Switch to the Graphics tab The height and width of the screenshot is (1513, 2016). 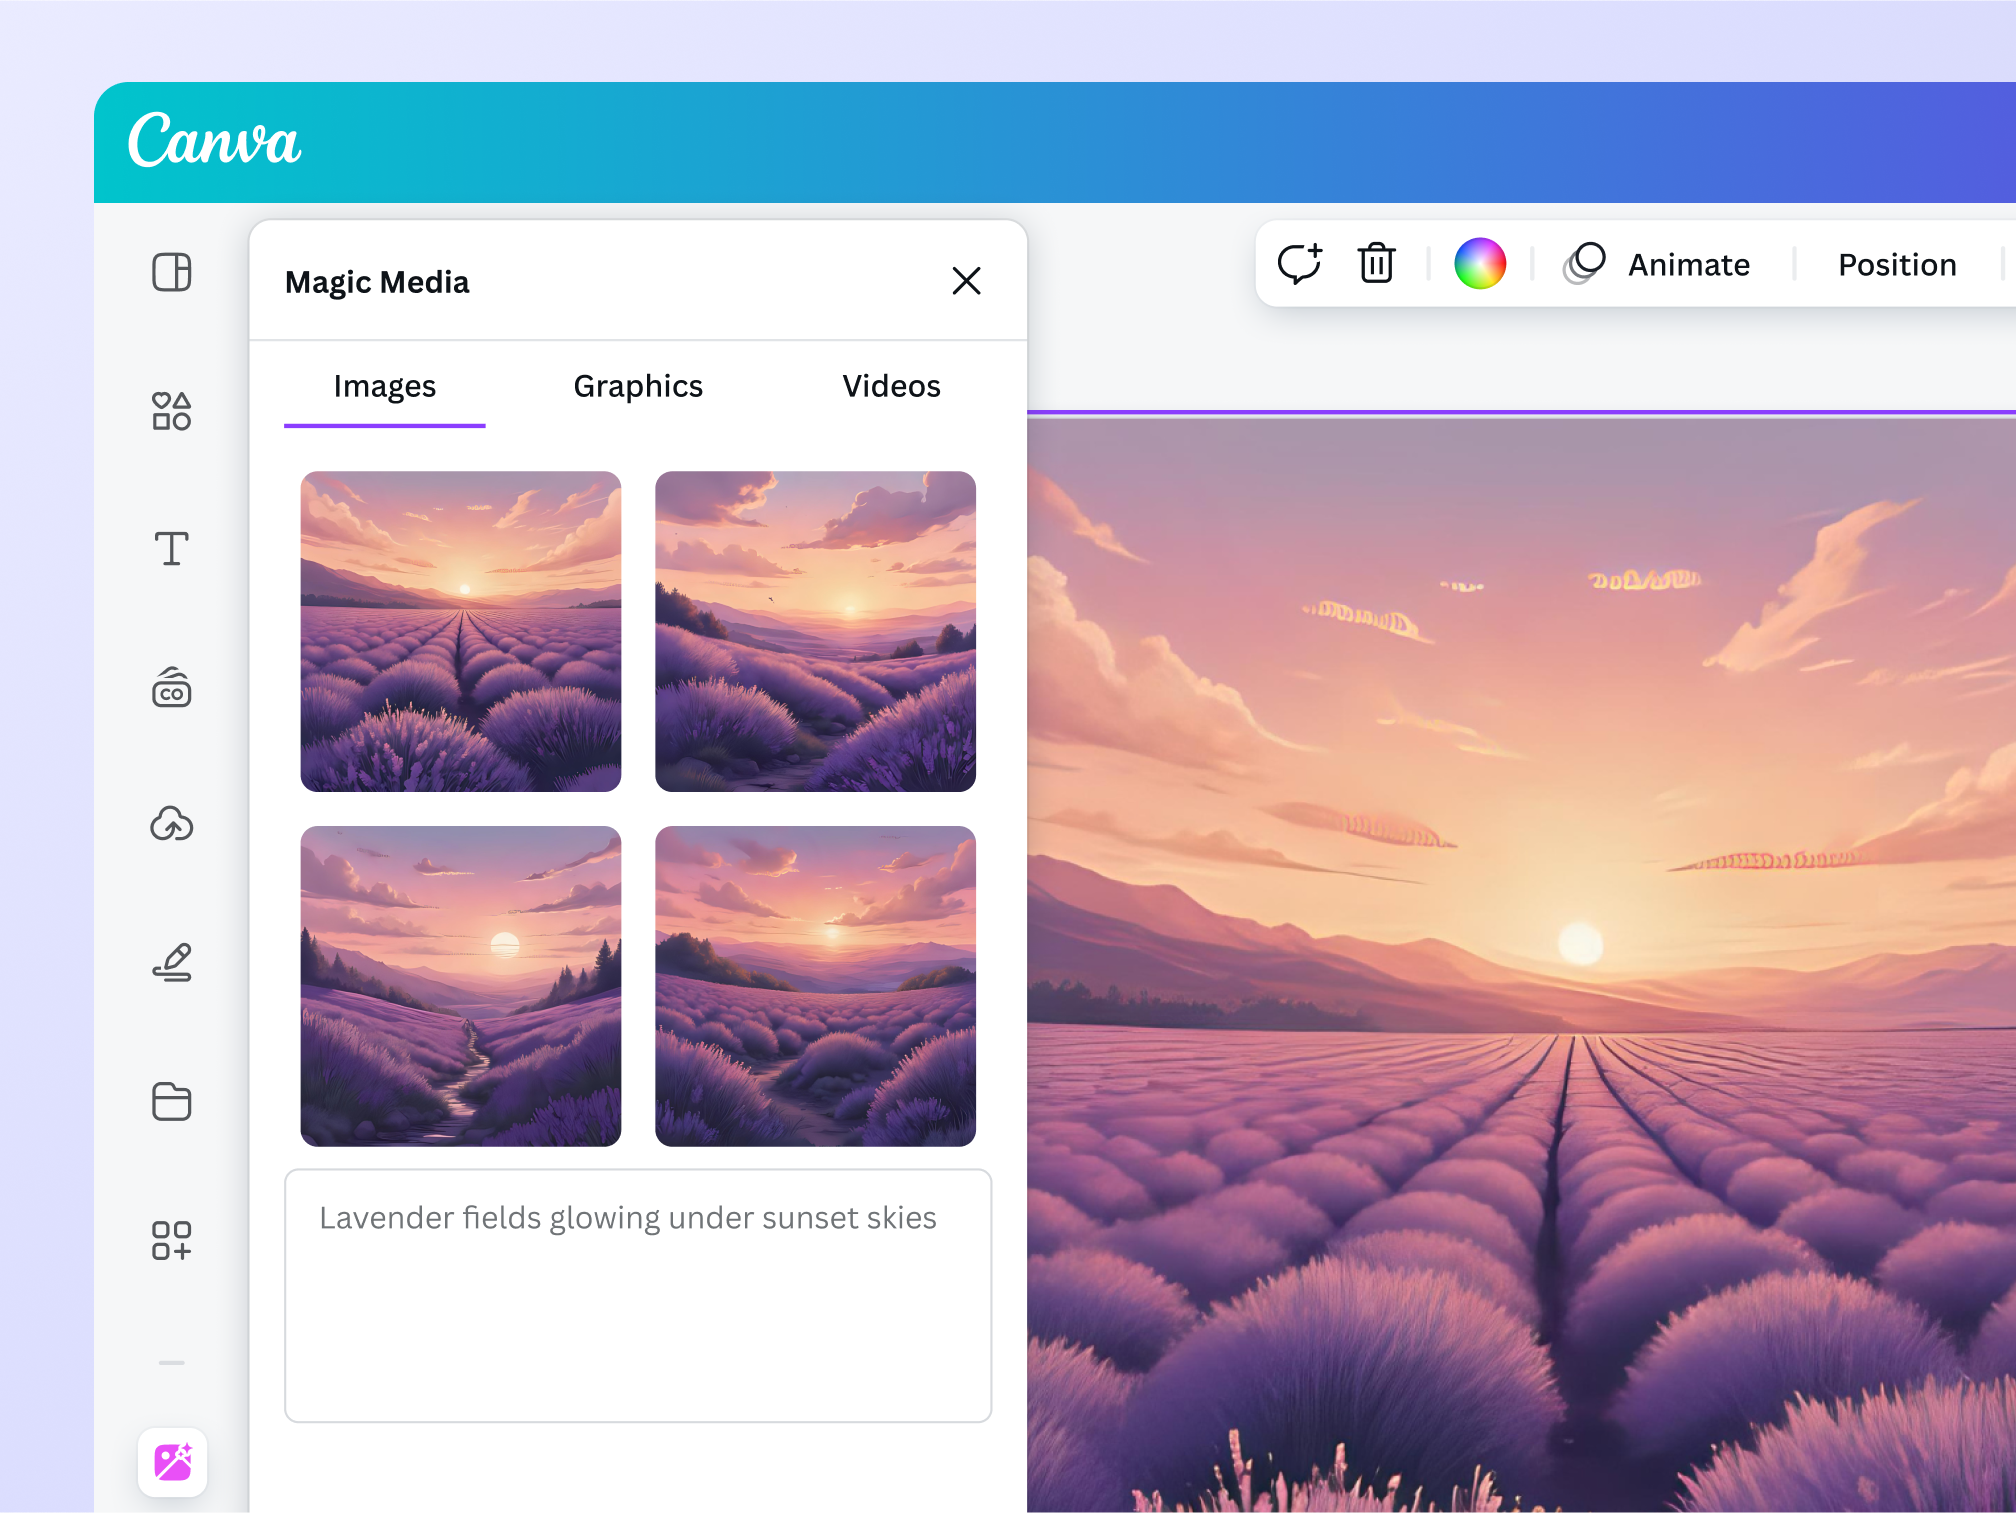point(638,386)
